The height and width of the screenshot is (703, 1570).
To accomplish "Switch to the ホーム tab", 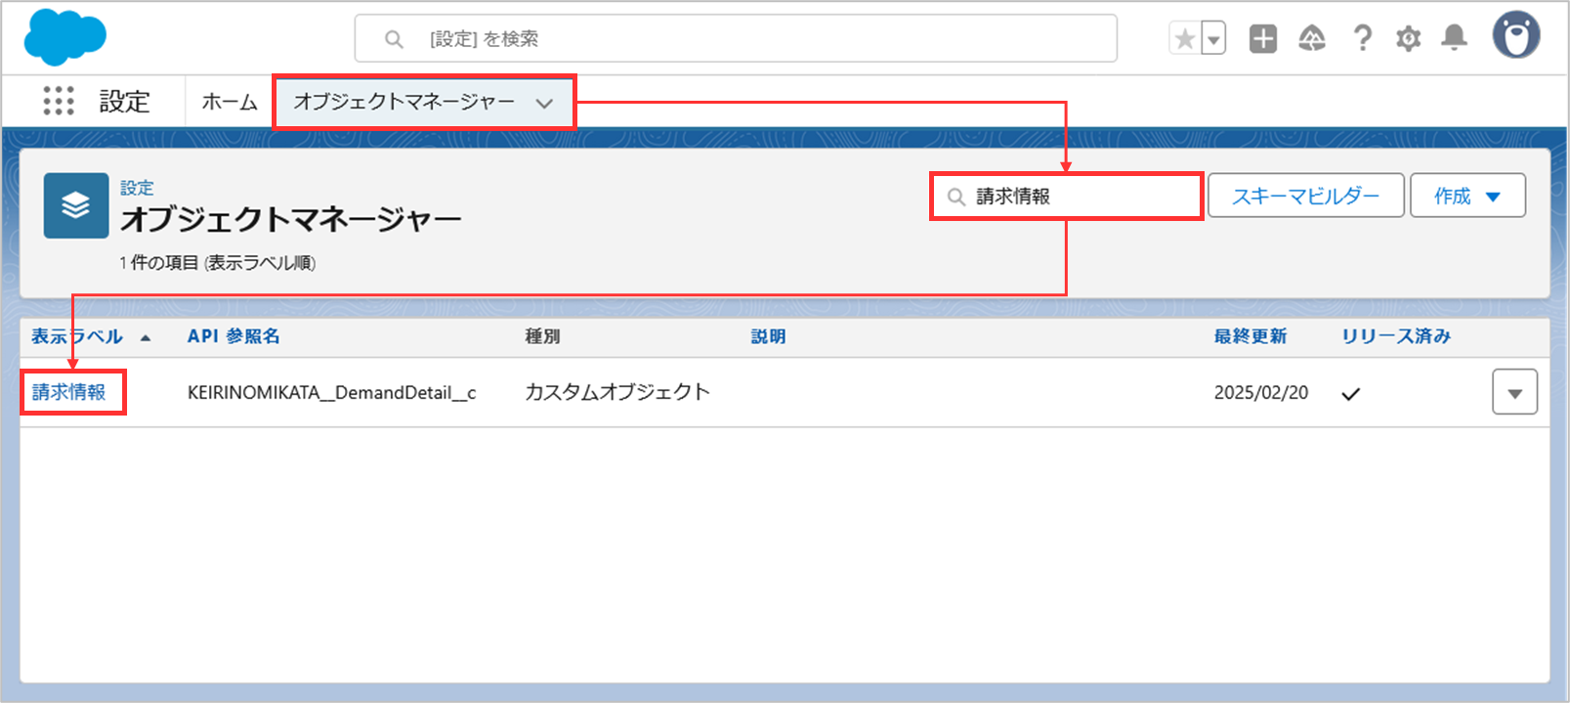I will (229, 102).
